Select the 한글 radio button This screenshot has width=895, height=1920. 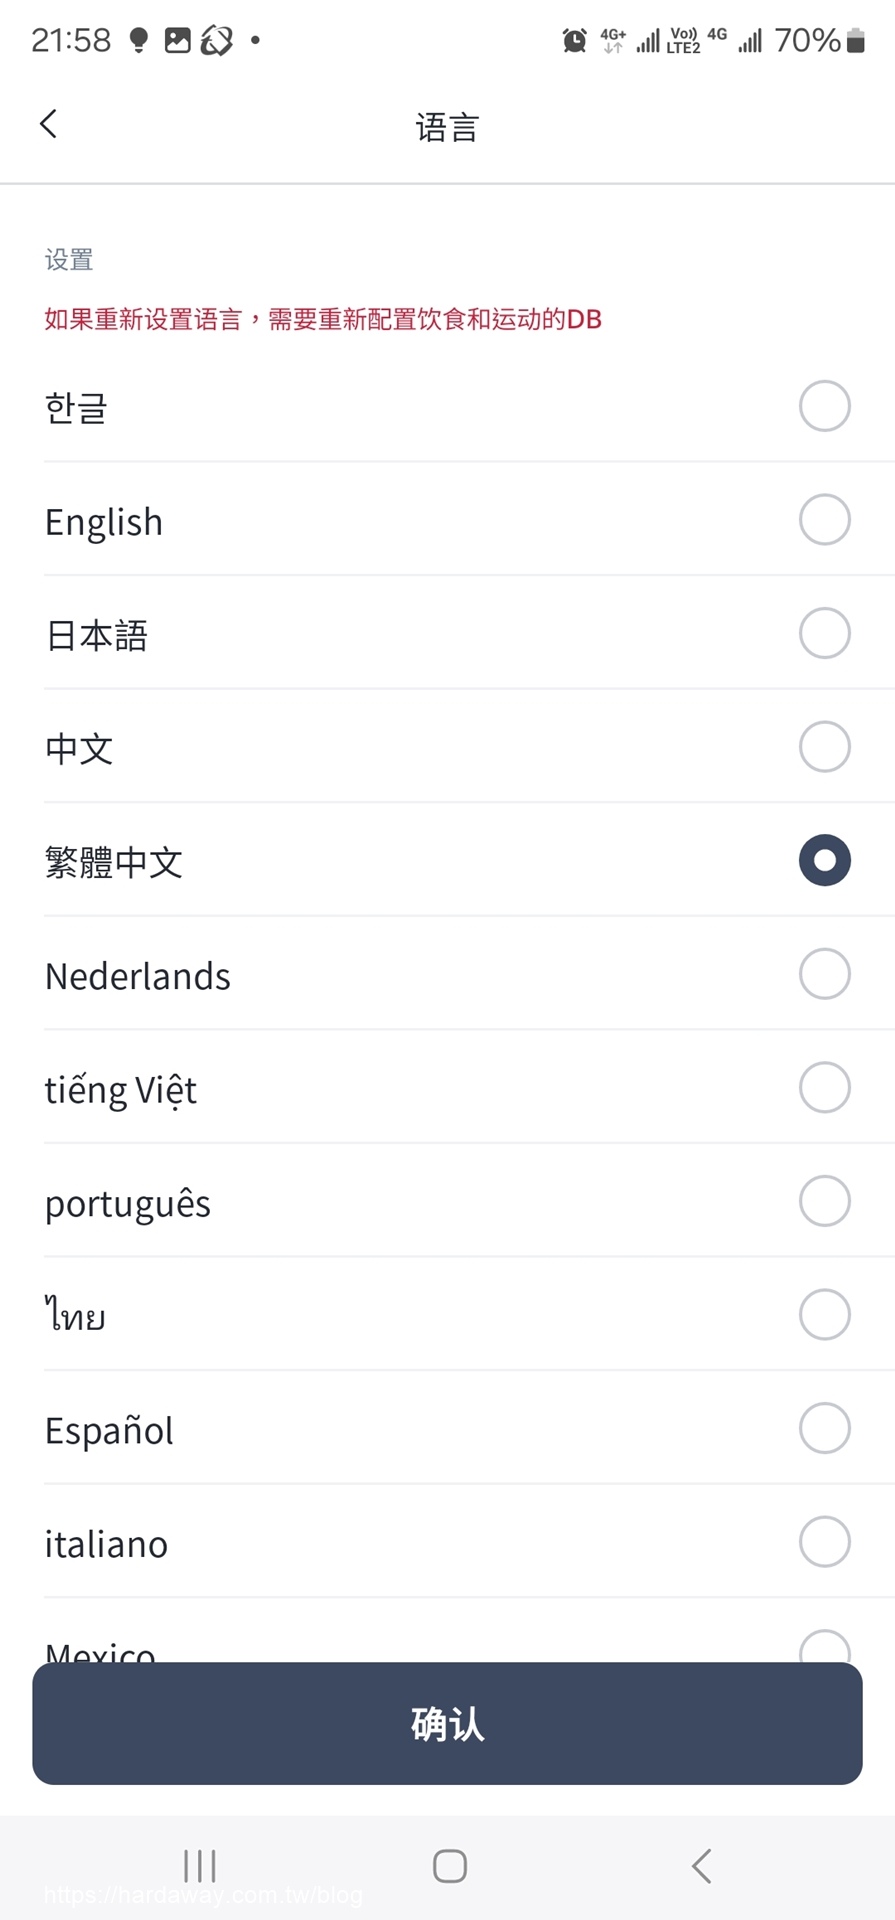click(824, 406)
